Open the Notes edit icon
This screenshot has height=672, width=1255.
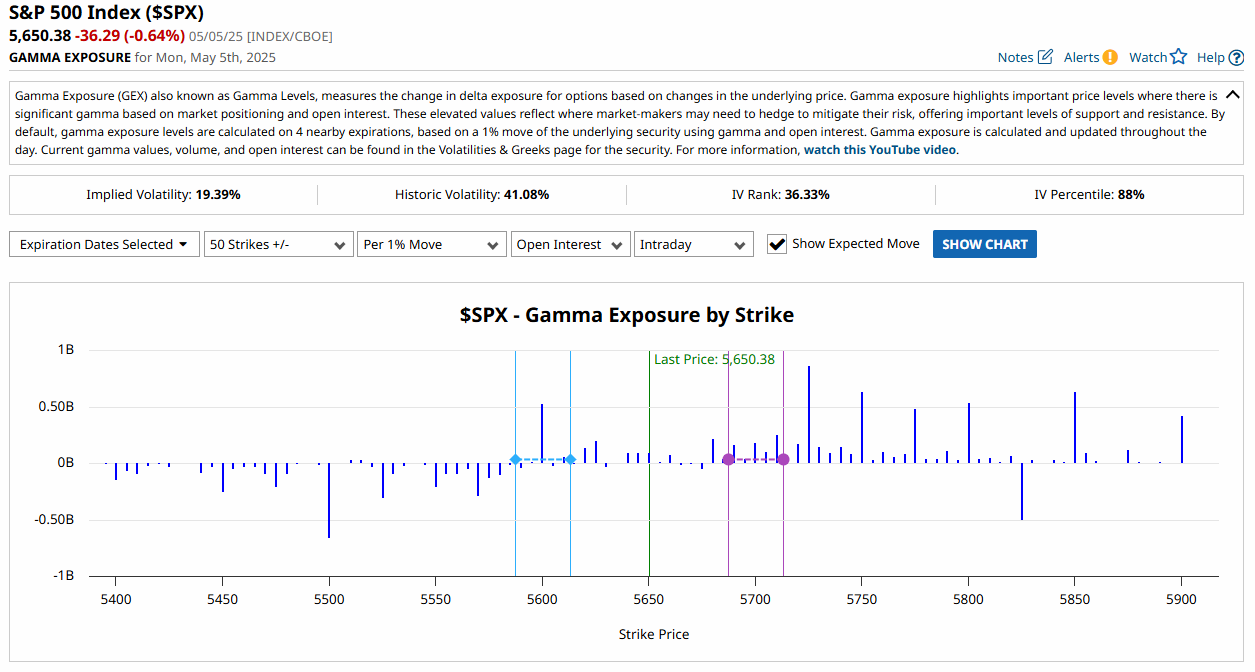[1045, 57]
